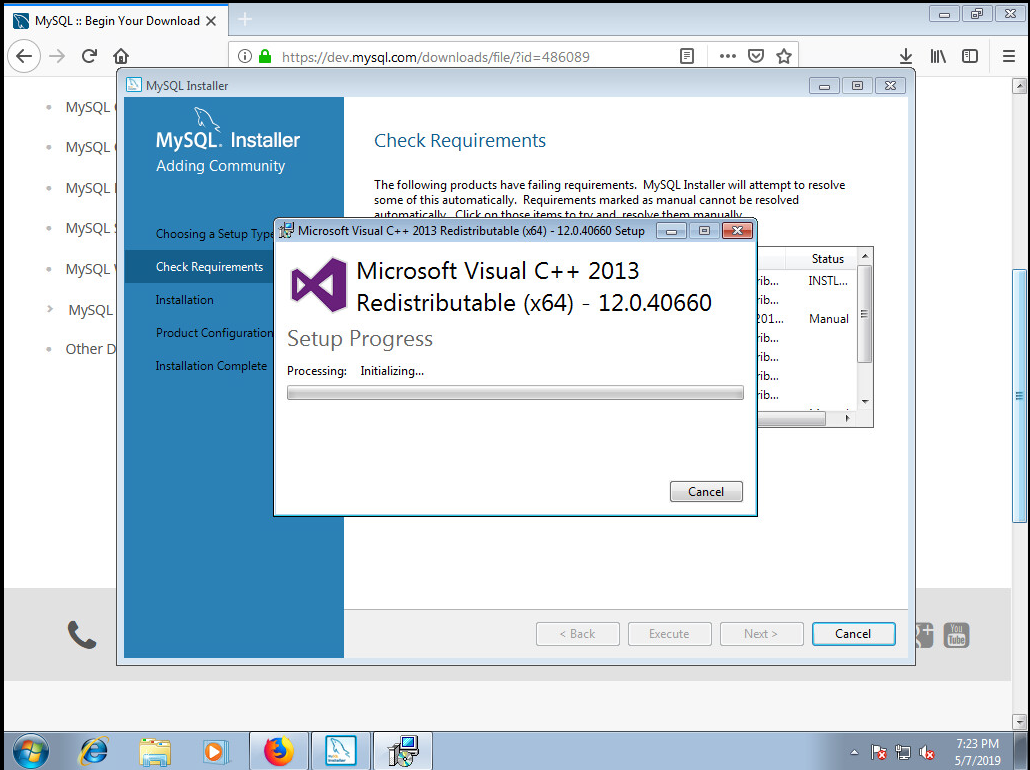Toggle Firefox sidebar icon
The height and width of the screenshot is (770, 1030).
pos(970,57)
